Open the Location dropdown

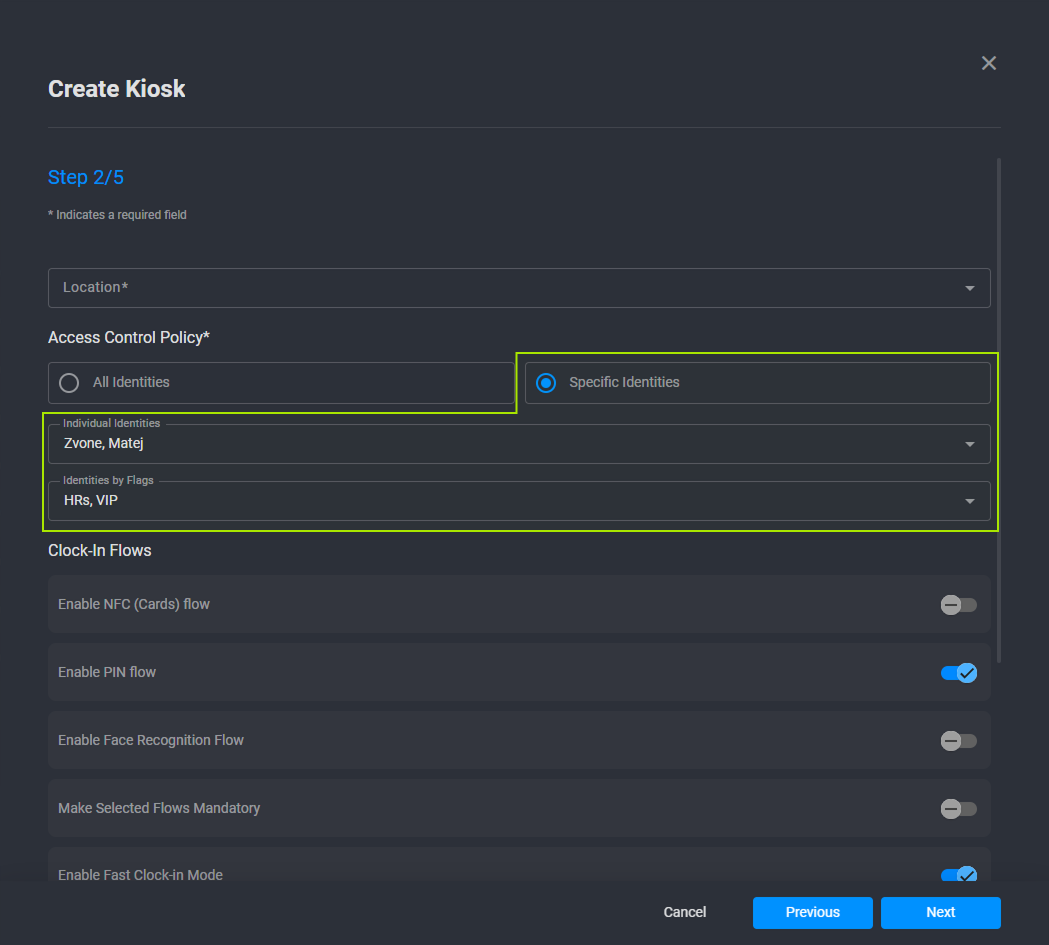coord(969,288)
